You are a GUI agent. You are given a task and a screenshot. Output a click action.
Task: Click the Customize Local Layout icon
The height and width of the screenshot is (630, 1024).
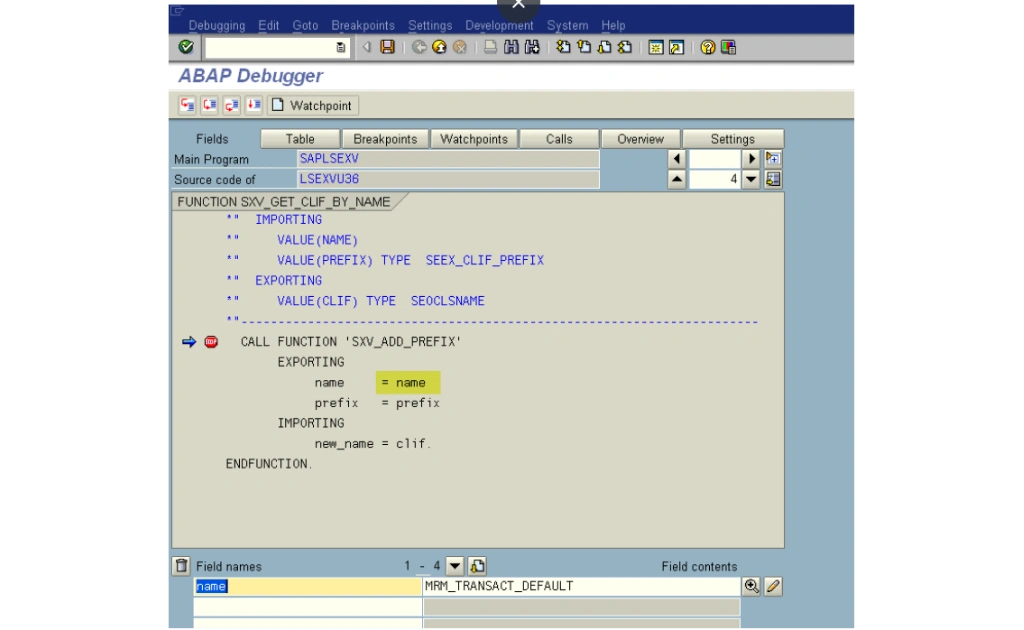pos(728,47)
